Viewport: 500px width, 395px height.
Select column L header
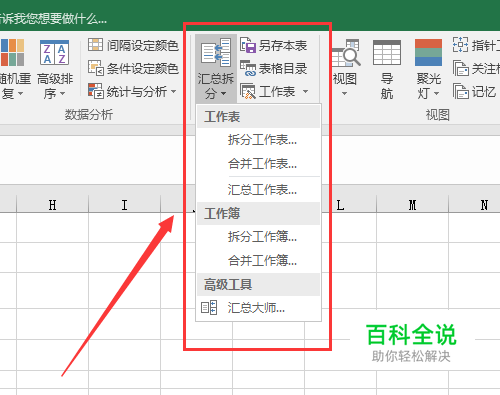(340, 204)
